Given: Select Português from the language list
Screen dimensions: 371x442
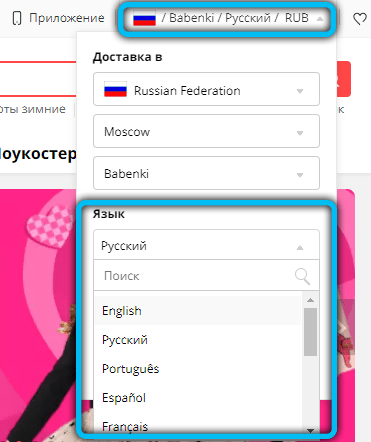Looking at the screenshot, I should [x=198, y=369].
